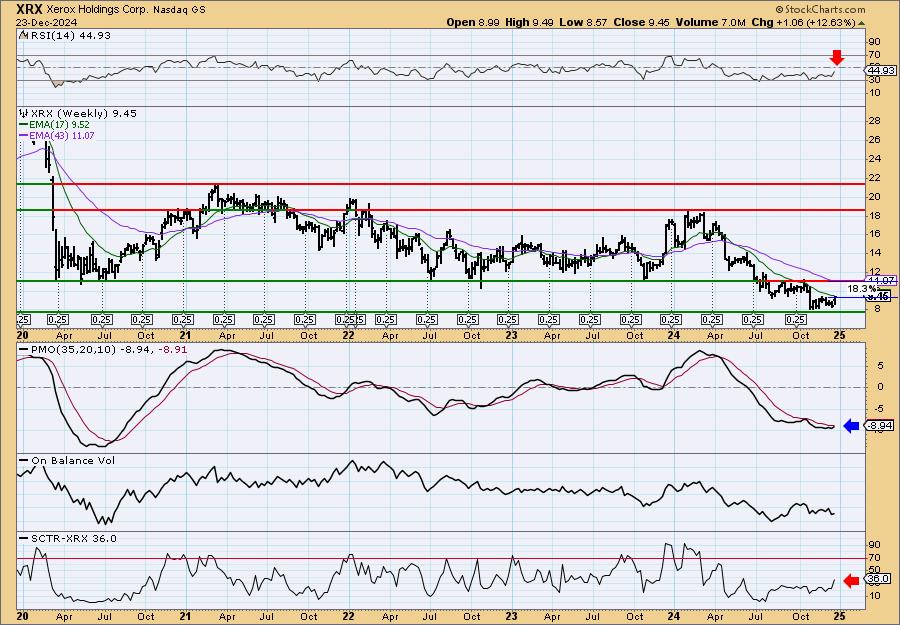Click the 0.25 dividend marker above Oct 2024

[x=797, y=320]
